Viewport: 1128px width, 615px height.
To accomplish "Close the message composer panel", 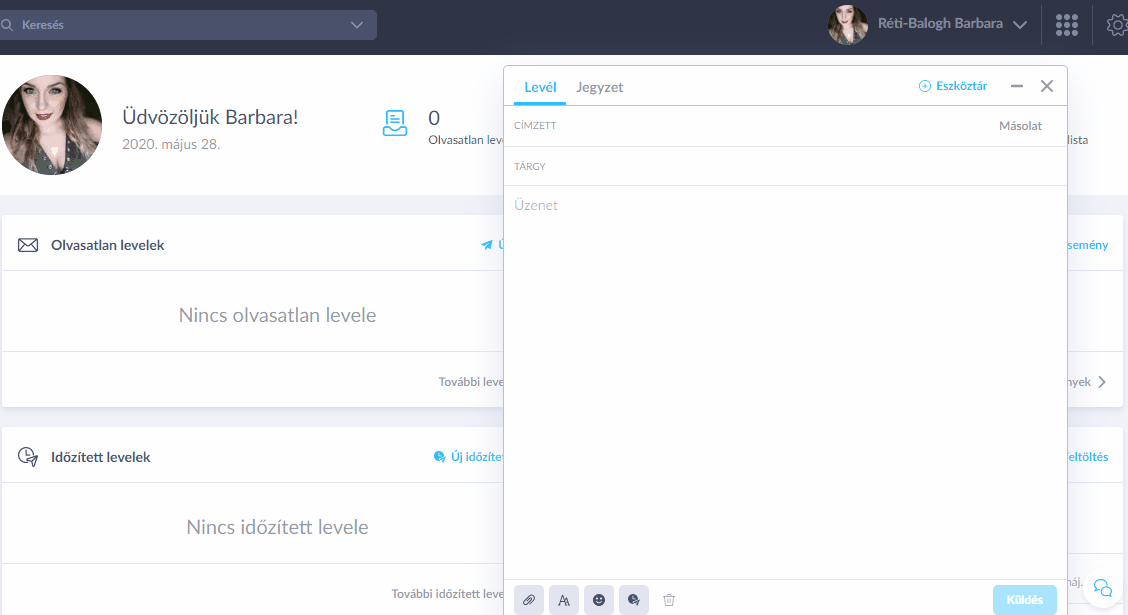I will (x=1047, y=86).
